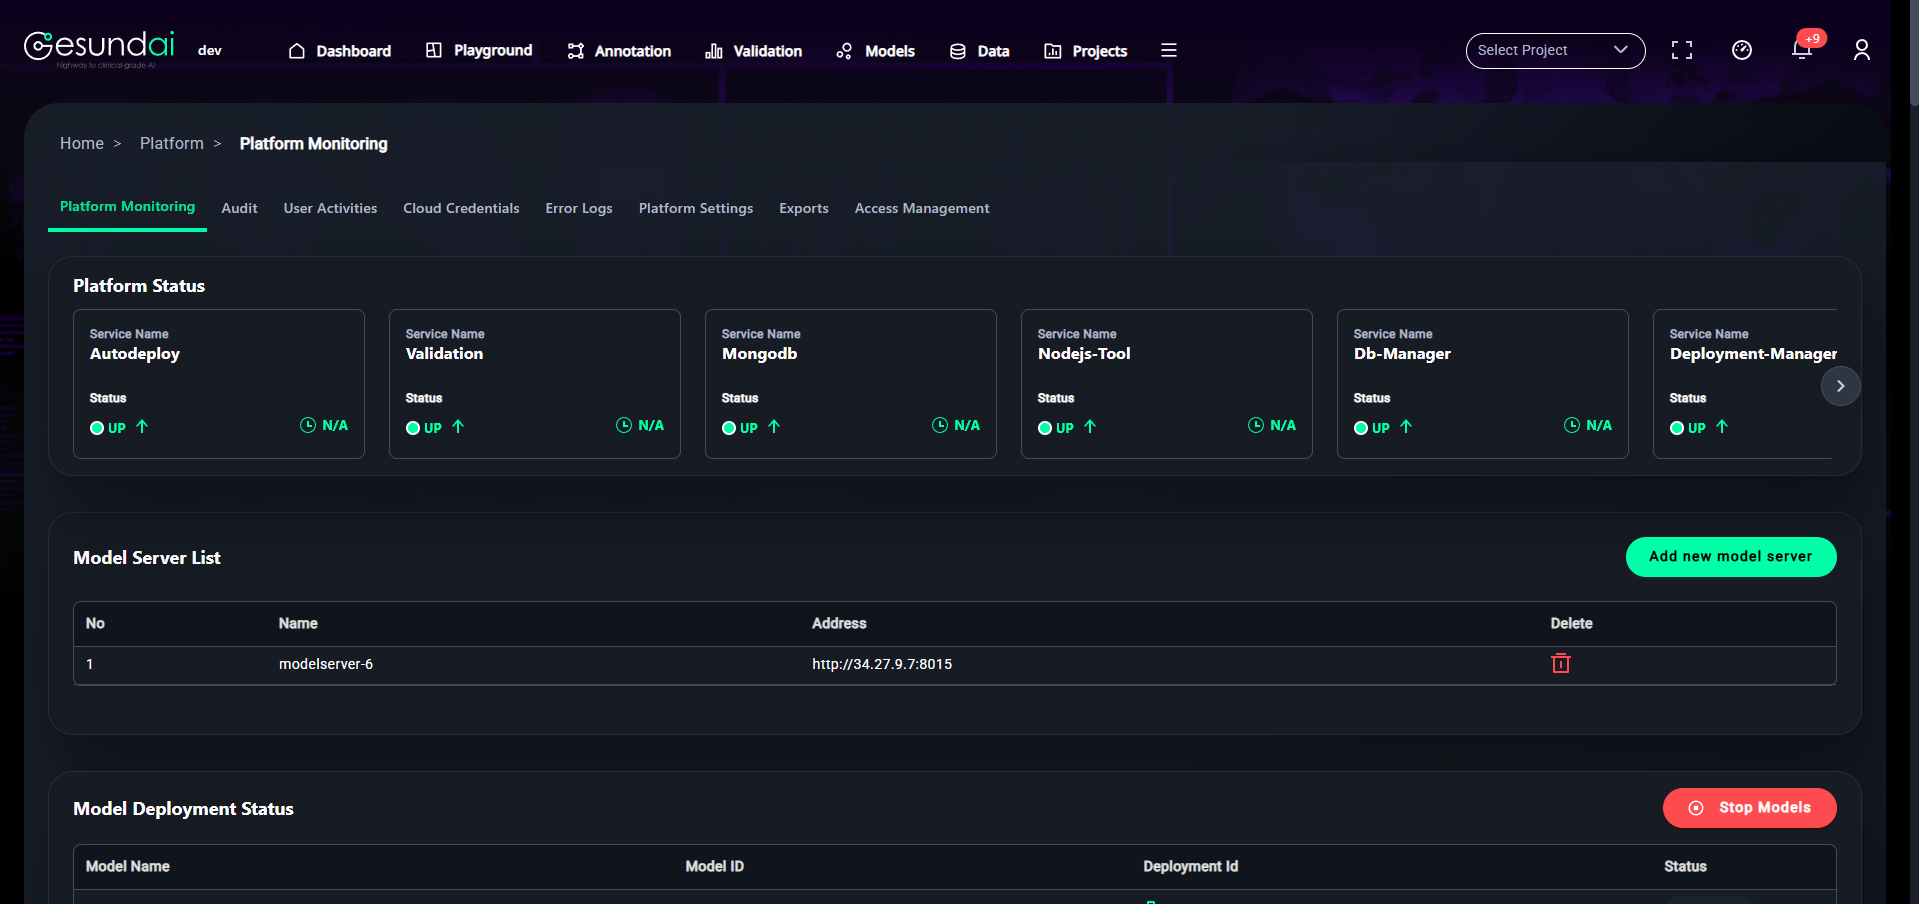Click the http://34.27.9.7:8015 address
Screen dimensions: 1919x904
pyautogui.click(x=882, y=664)
